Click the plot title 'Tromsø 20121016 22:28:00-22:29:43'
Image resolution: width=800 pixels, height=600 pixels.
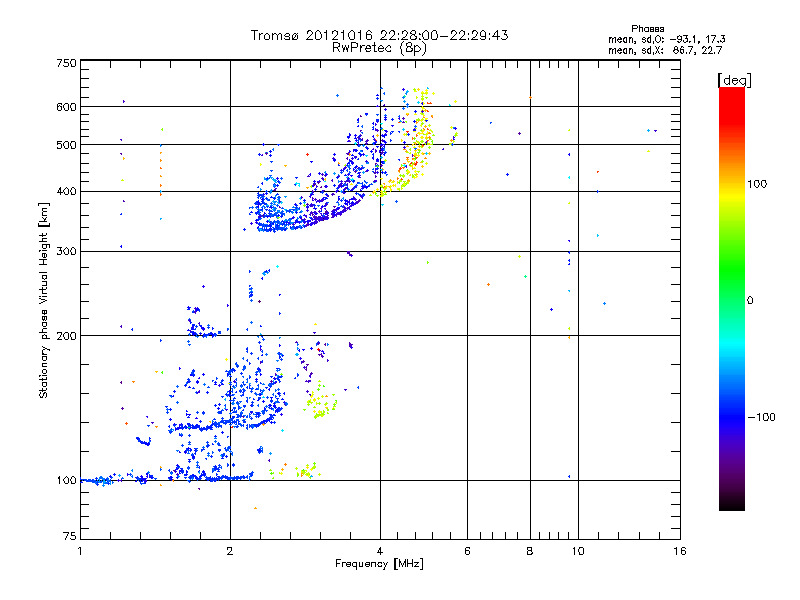coord(379,35)
